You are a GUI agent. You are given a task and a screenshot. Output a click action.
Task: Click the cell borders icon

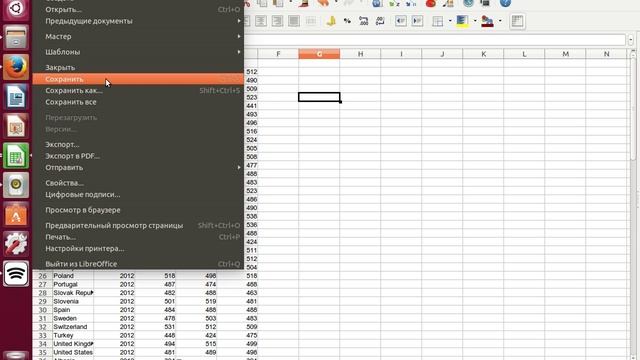438,21
